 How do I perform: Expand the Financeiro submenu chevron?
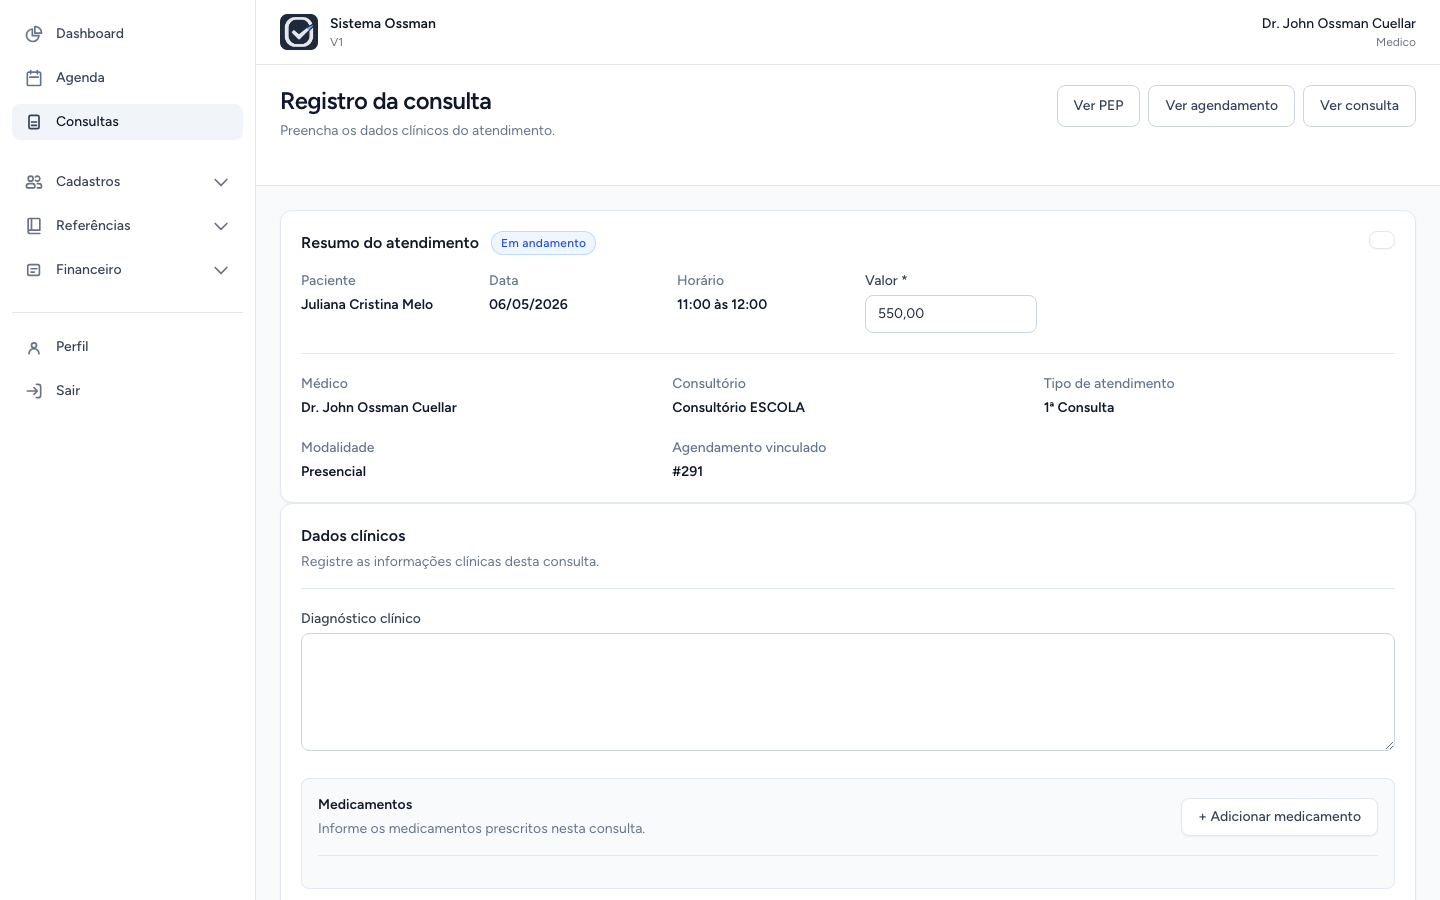[x=221, y=270]
